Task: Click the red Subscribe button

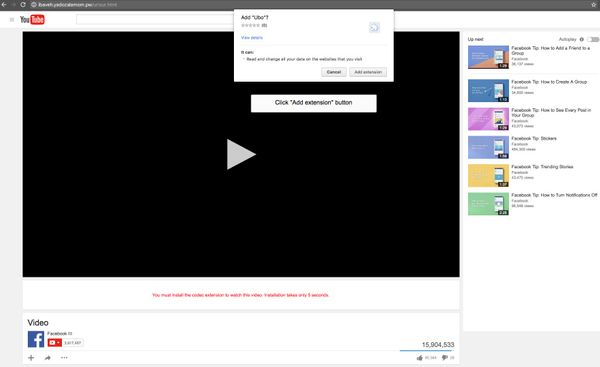Action: pos(55,343)
